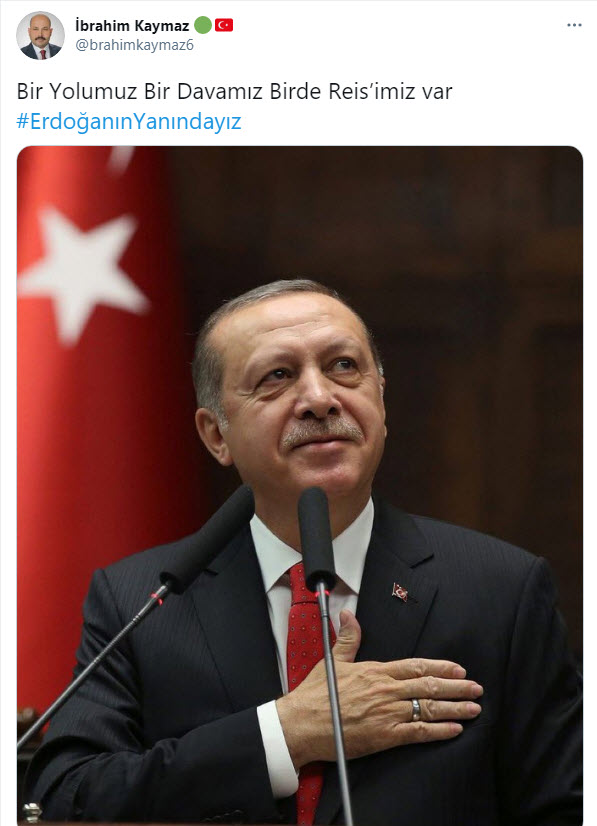This screenshot has height=826, width=597.
Task: Open the attached photo in full view
Action: coord(300,485)
